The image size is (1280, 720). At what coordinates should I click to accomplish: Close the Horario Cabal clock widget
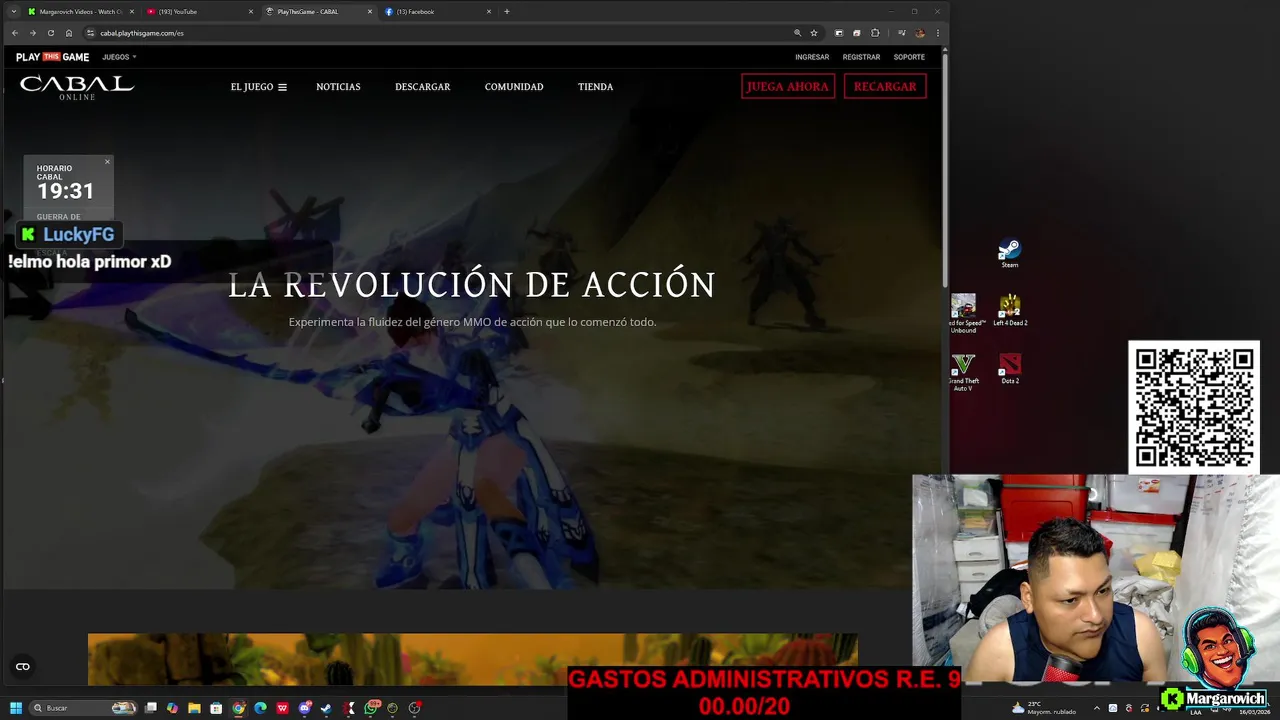[107, 161]
